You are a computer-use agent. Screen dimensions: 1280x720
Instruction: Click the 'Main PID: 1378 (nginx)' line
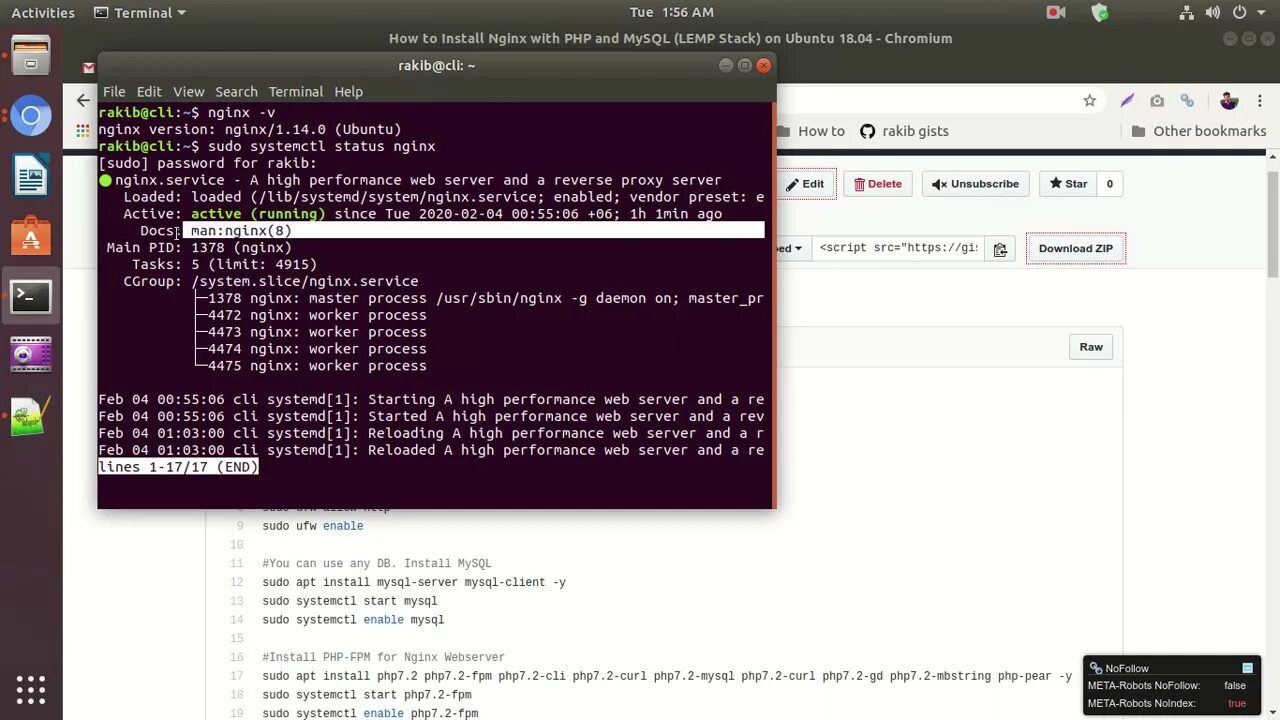click(199, 248)
